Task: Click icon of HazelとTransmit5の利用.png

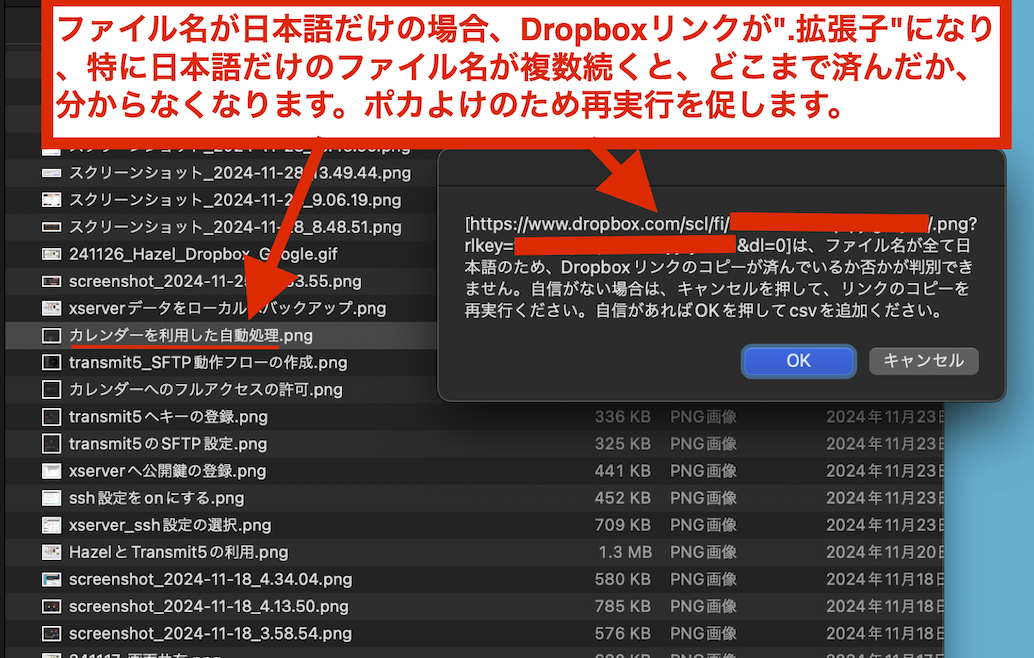Action: 52,552
